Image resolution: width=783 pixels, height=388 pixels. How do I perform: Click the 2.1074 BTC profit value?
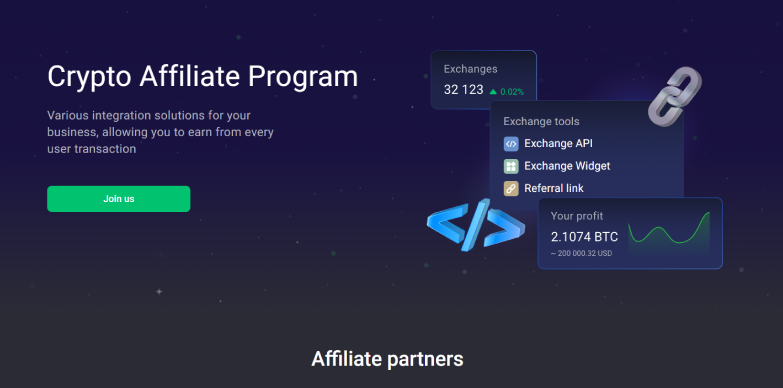click(584, 237)
